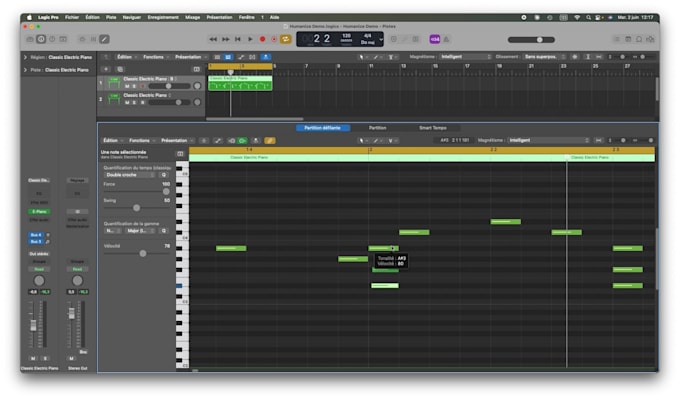The height and width of the screenshot is (400, 680).
Task: Open the Mixer from control bar
Action: pyautogui.click(x=93, y=39)
